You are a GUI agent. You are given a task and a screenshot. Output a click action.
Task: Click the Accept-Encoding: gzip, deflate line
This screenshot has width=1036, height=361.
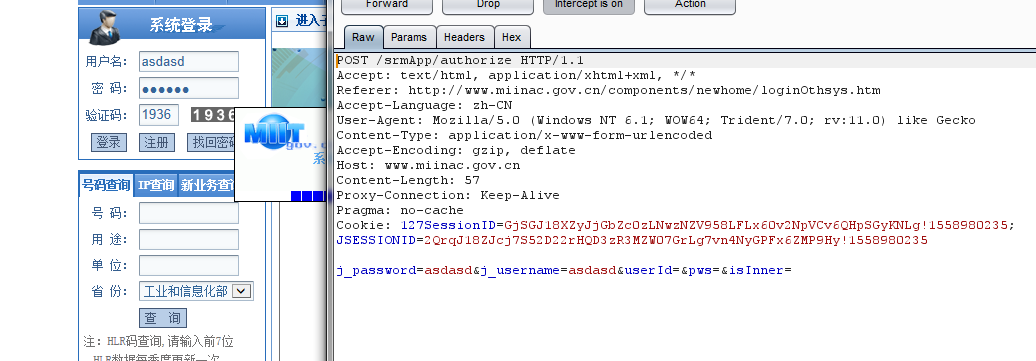tap(456, 150)
